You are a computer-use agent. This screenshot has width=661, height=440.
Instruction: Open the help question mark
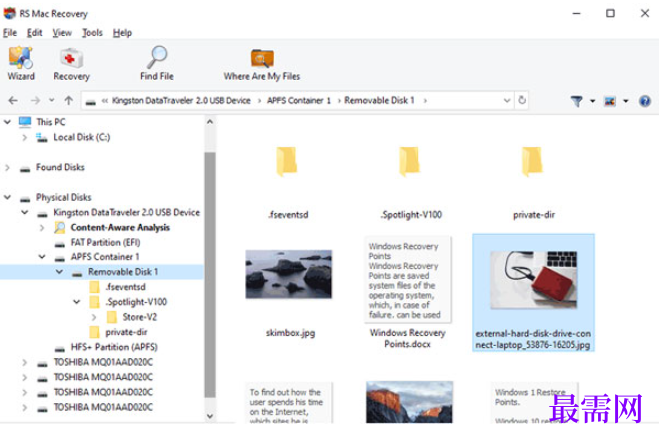(645, 101)
